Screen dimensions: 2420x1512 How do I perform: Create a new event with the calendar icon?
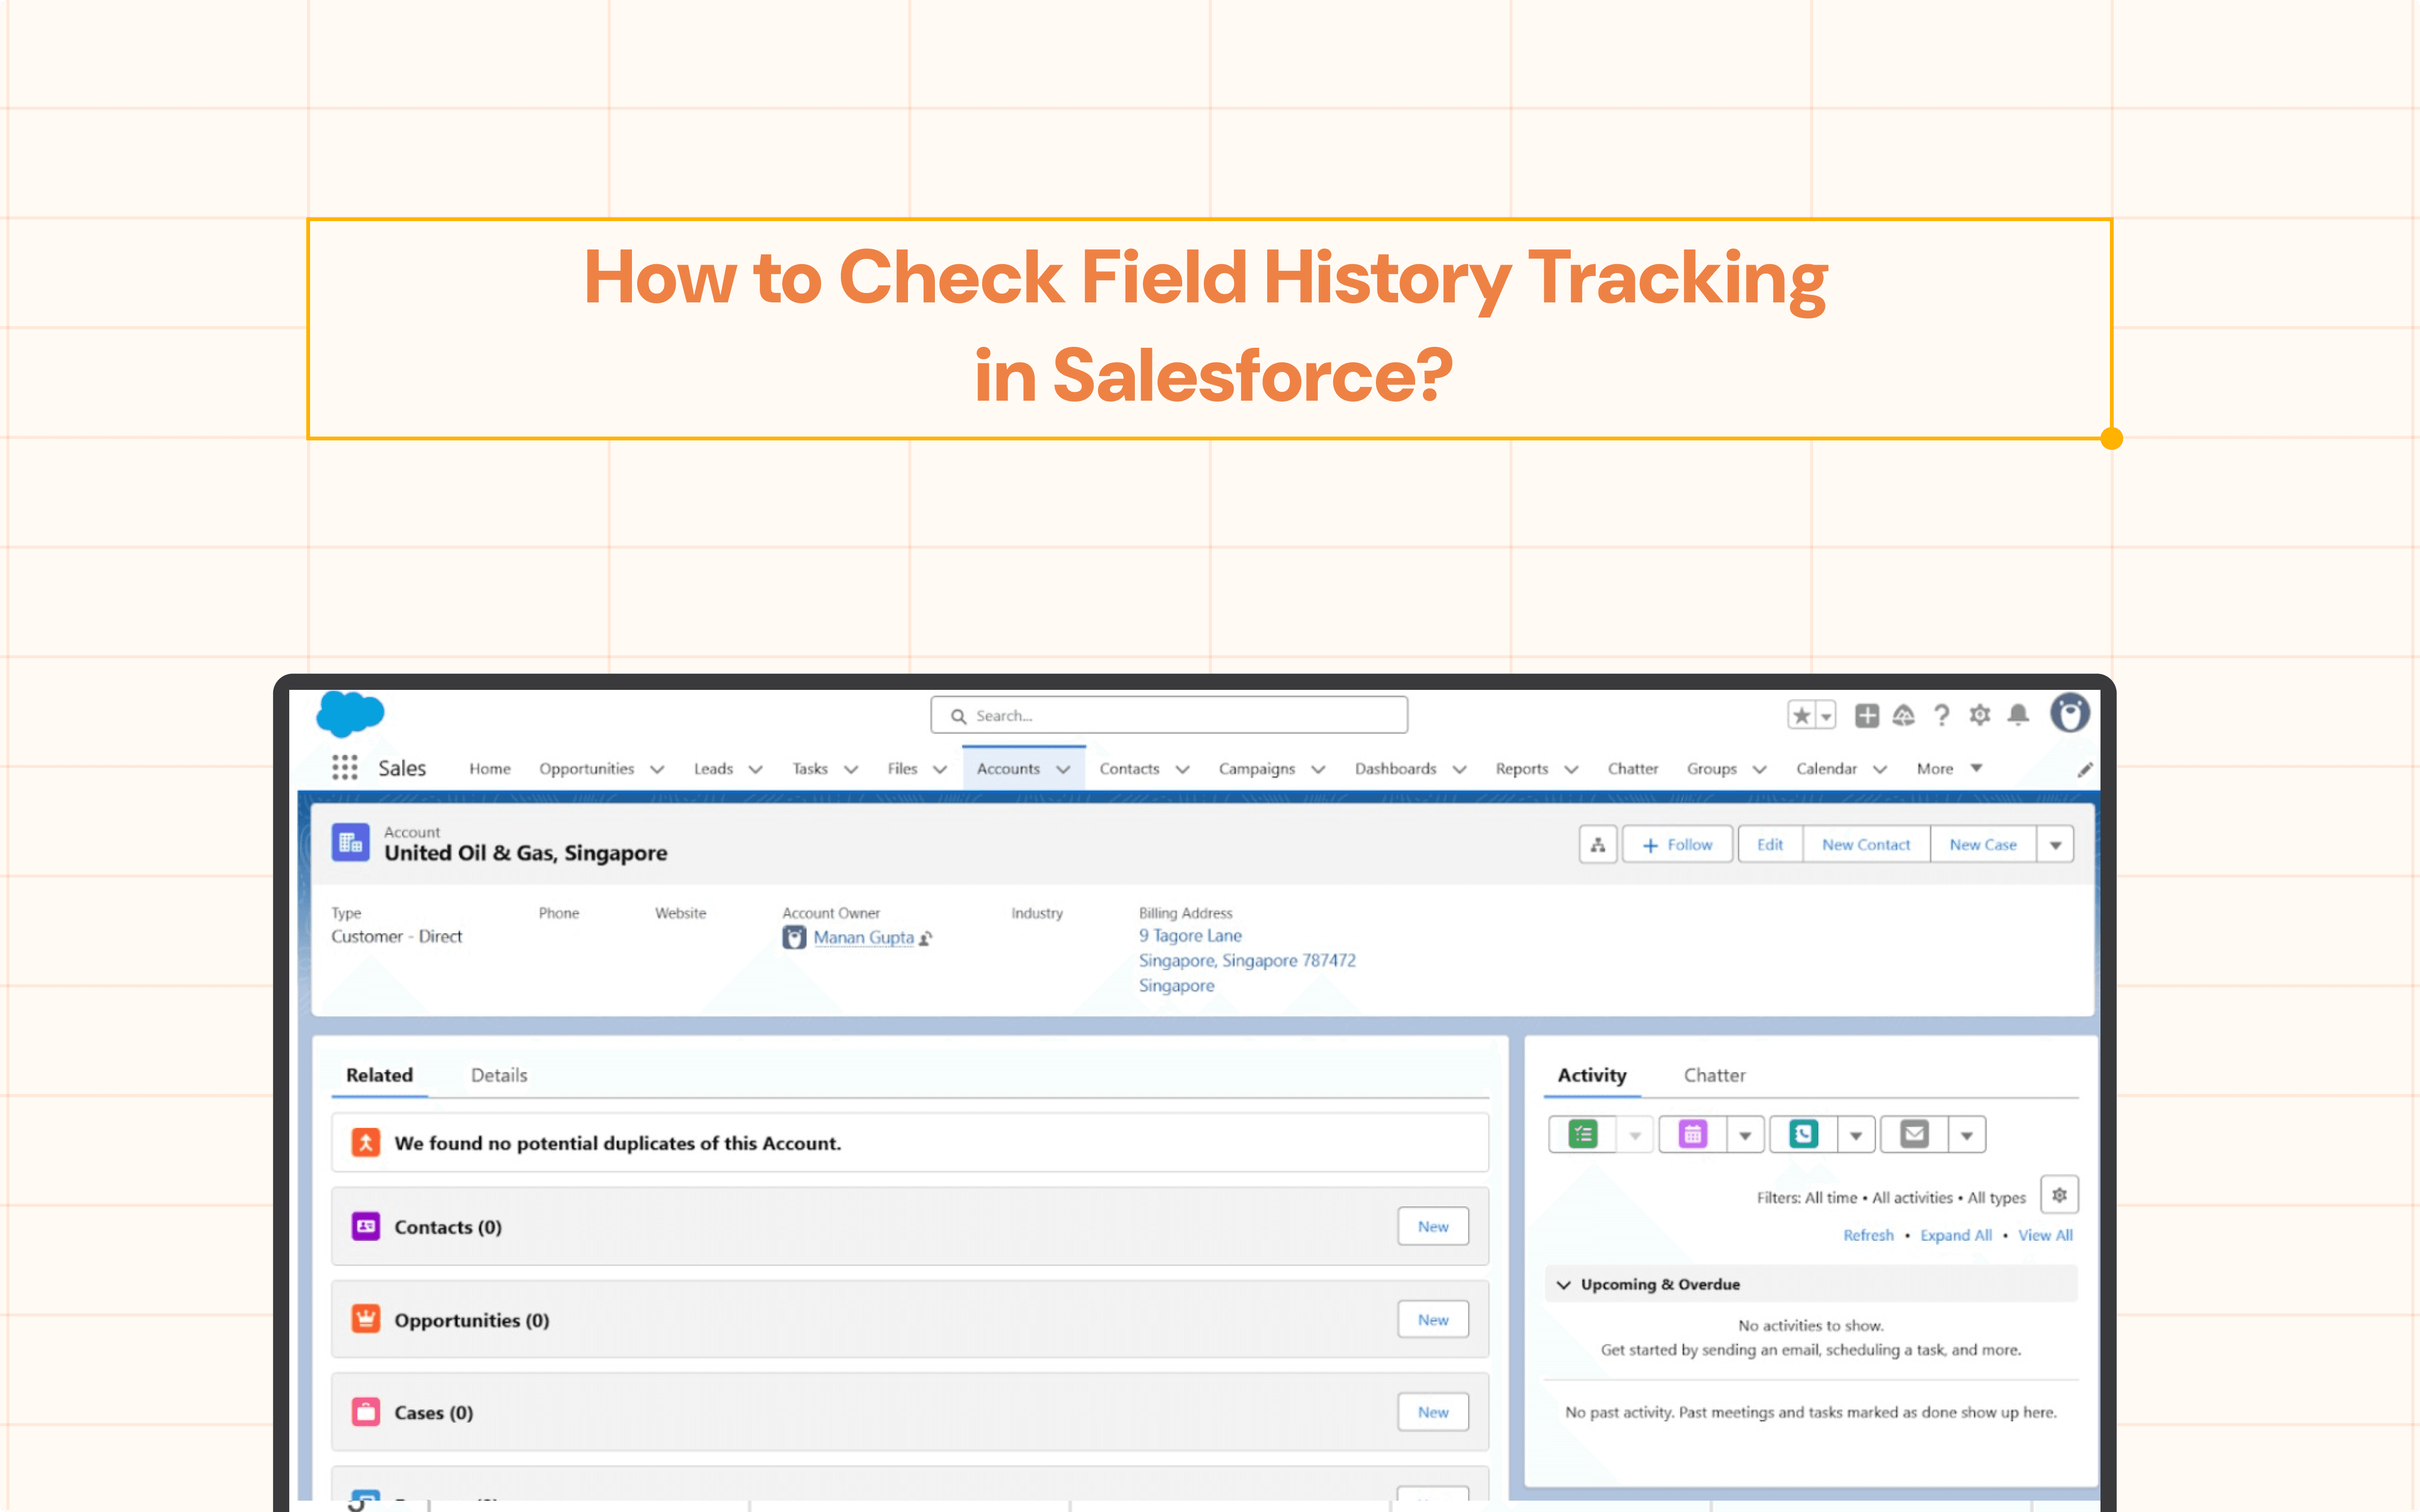click(x=1693, y=1134)
